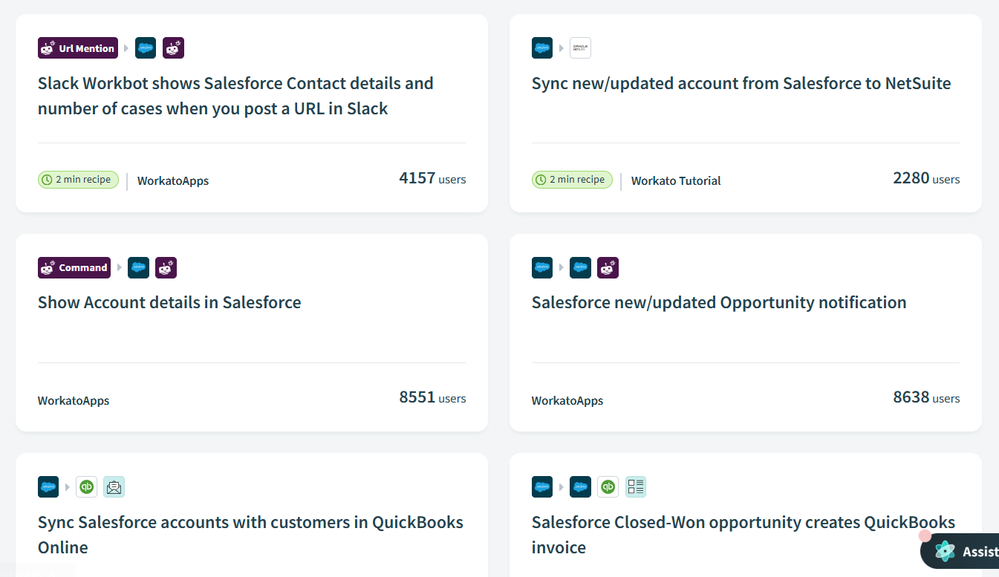
Task: Open Closed-Won opportunity creates QuickBooks invoice recipe
Action: point(743,534)
